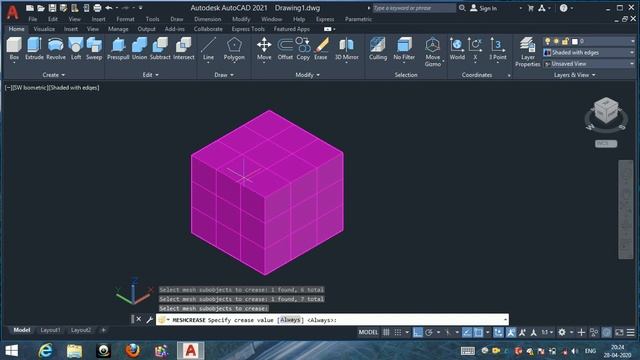
Task: Toggle 2D object snap in status bar
Action: [478, 332]
